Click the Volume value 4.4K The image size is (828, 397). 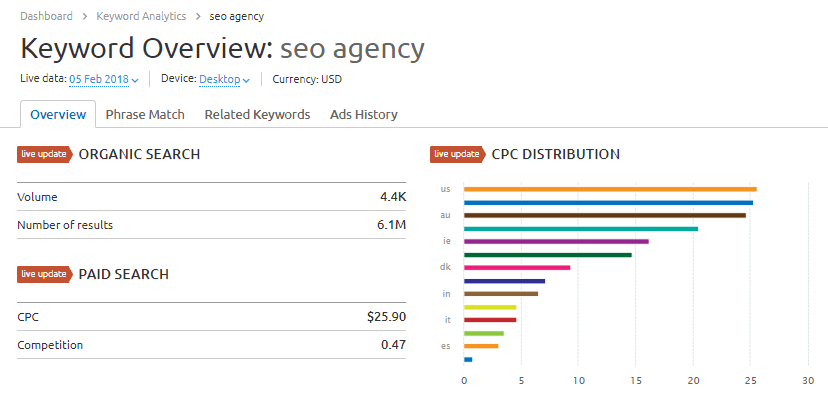point(393,197)
